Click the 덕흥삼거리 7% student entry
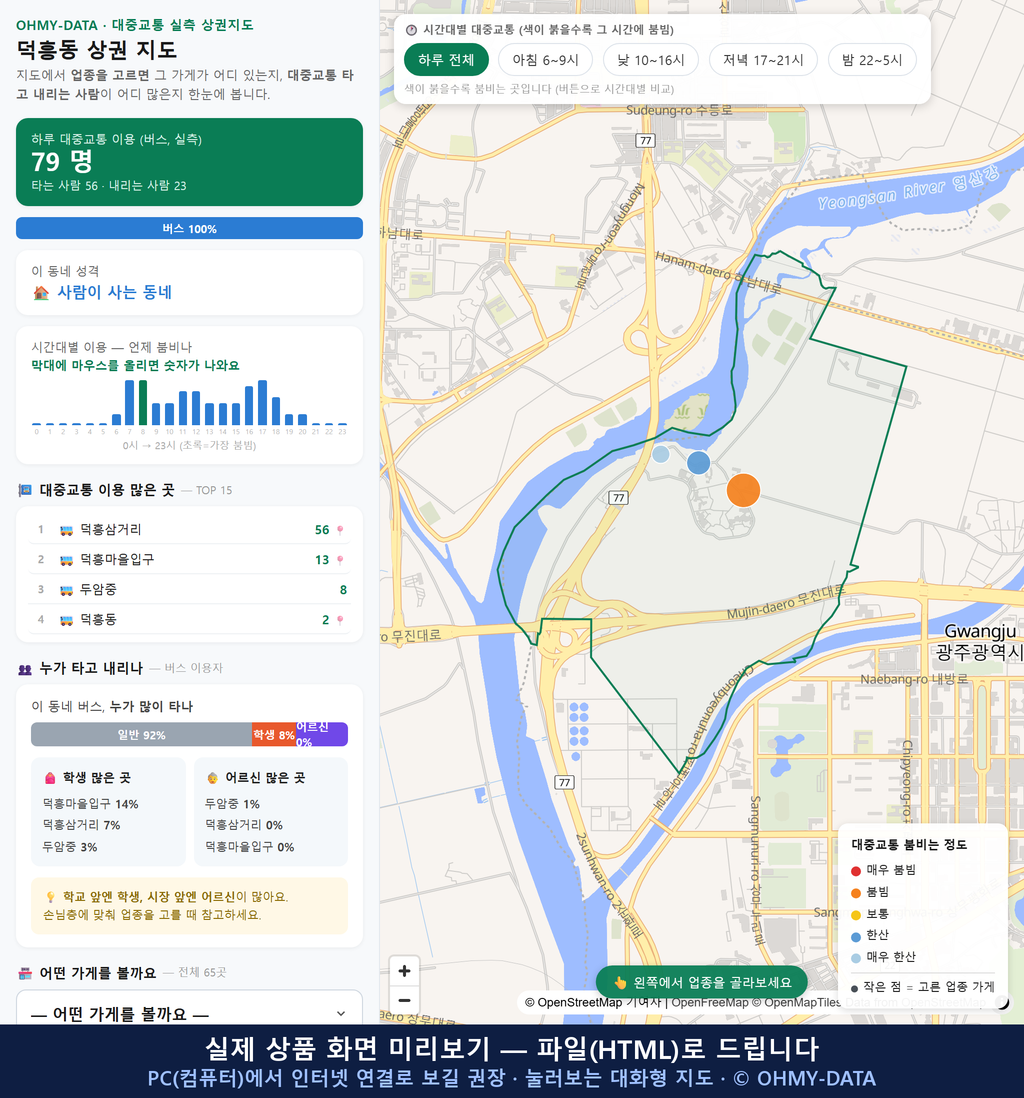1024x1098 pixels. [81, 826]
